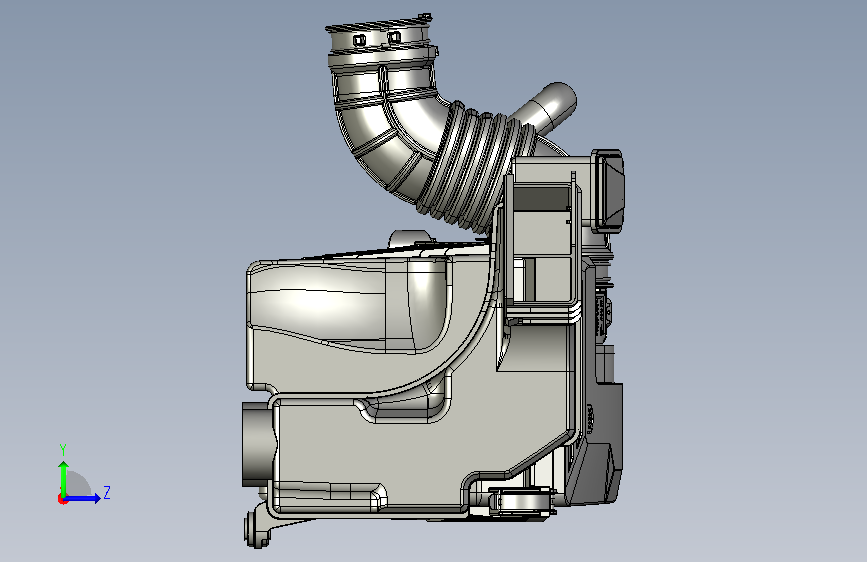Select the mounting lug at the model's bottom-left corner
867x562 pixels.
click(x=257, y=528)
